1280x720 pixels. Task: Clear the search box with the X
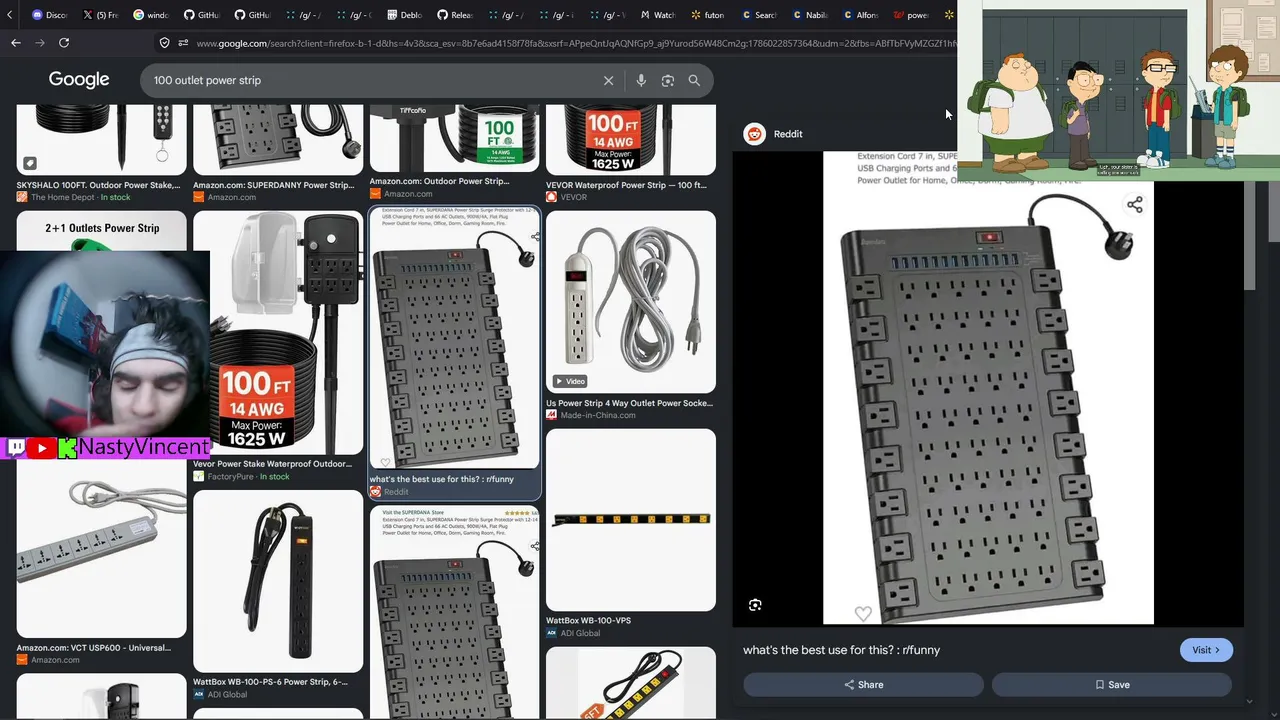tap(608, 81)
